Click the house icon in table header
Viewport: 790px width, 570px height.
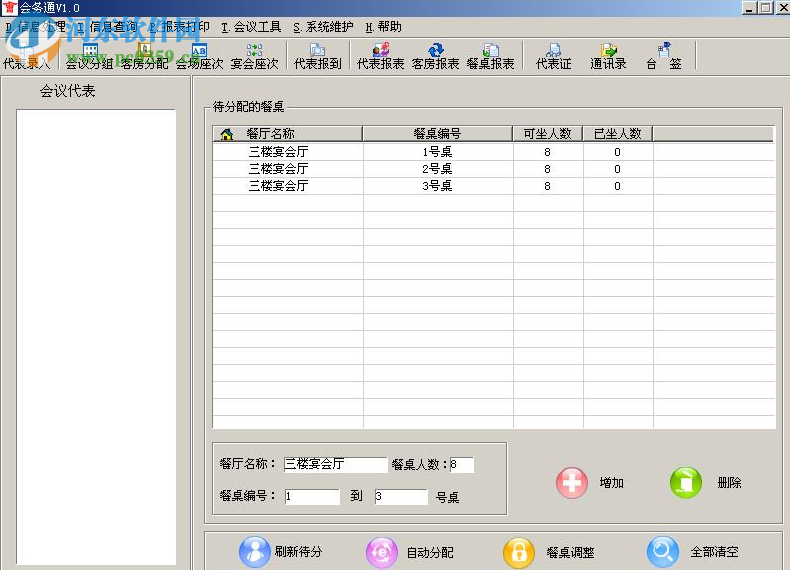[x=227, y=134]
